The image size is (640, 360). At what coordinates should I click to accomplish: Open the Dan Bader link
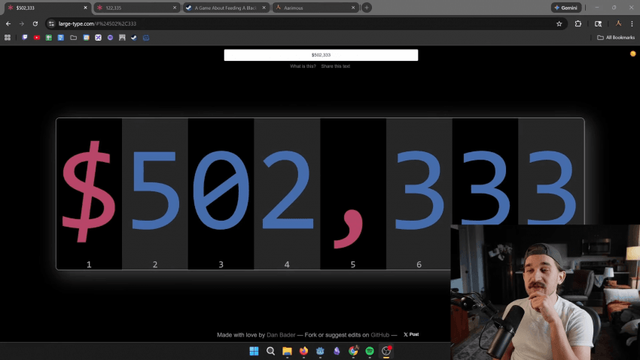pyautogui.click(x=281, y=335)
